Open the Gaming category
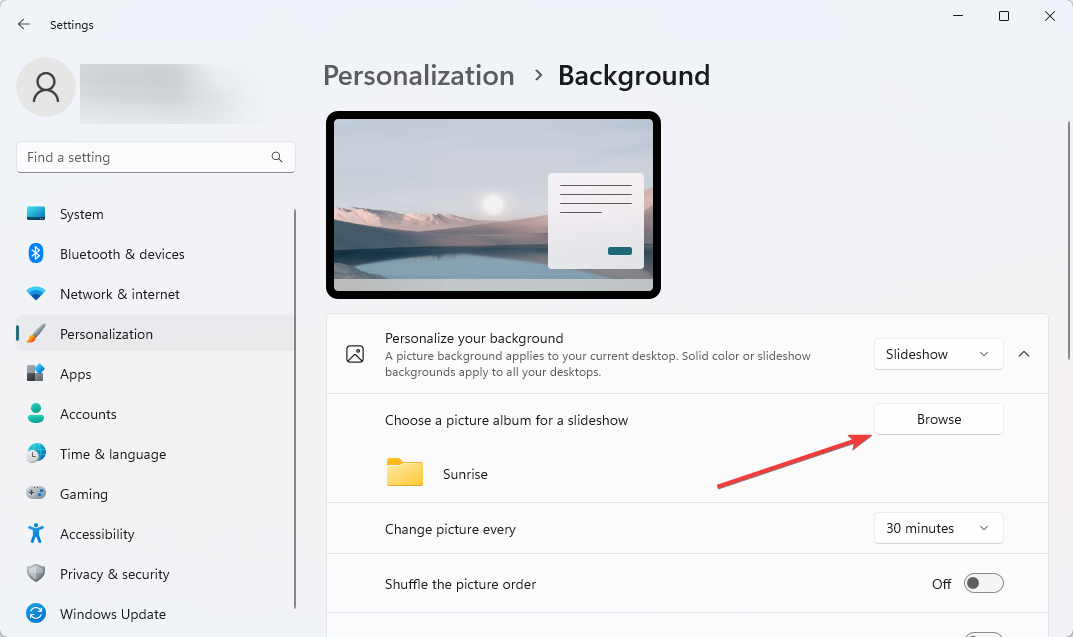The width and height of the screenshot is (1073, 637). pyautogui.click(x=155, y=493)
